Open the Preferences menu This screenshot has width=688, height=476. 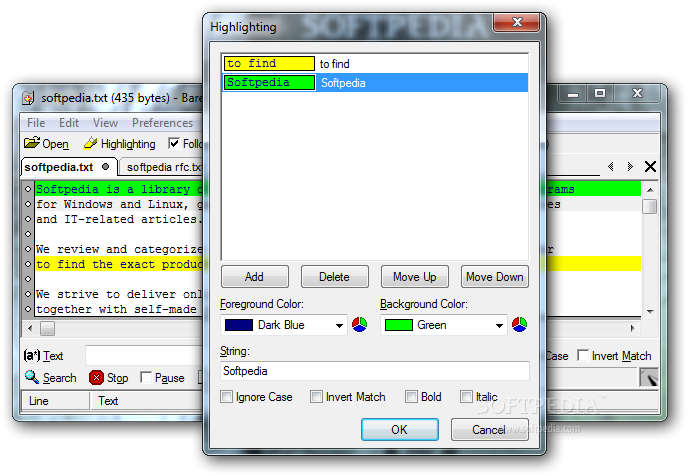tap(162, 123)
